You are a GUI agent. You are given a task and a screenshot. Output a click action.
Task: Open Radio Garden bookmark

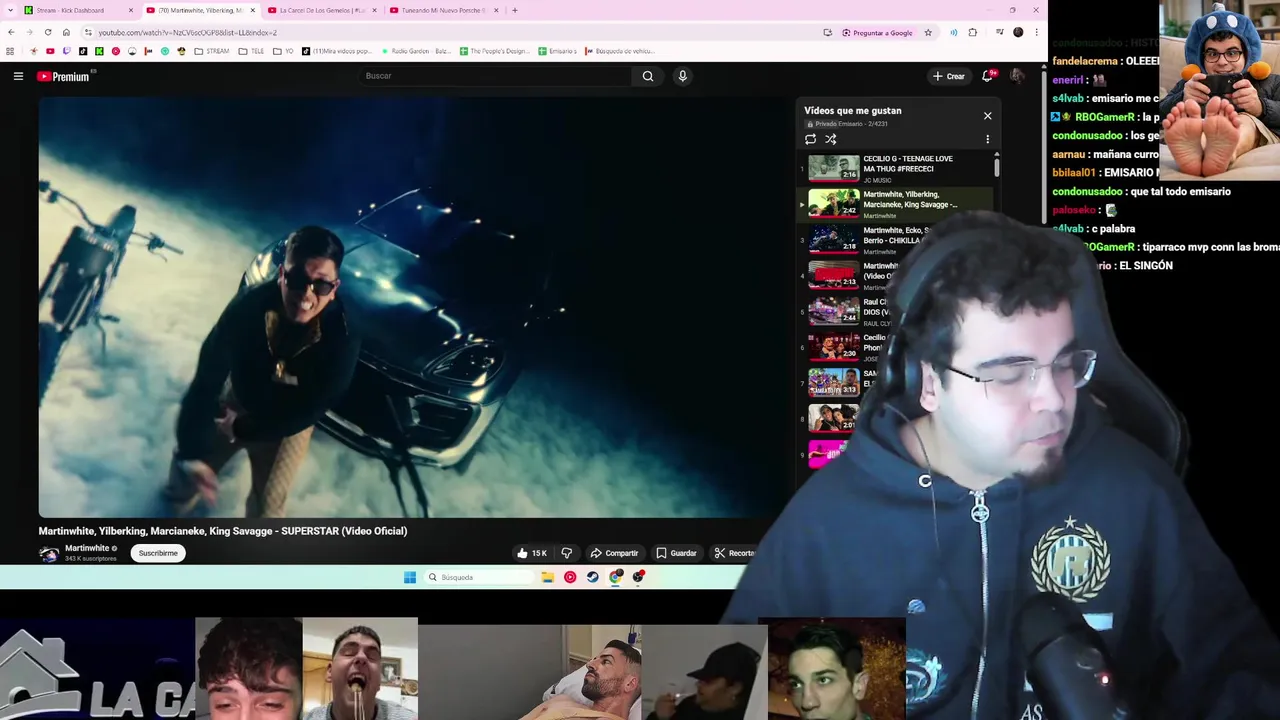(x=415, y=51)
